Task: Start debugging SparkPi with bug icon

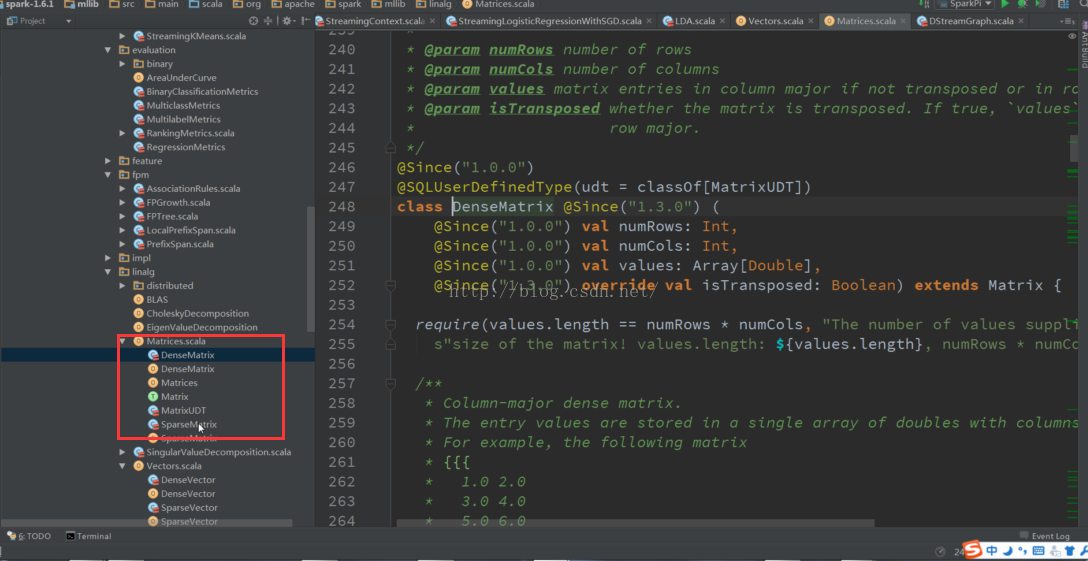Action: 1023,3
